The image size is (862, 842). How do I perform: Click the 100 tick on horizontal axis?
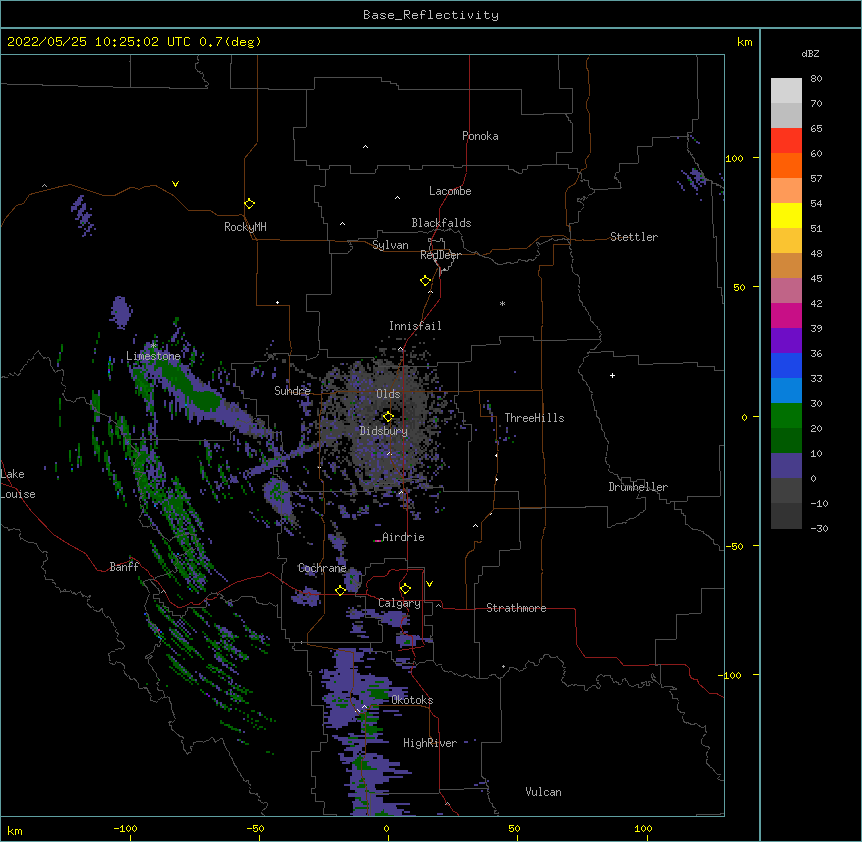click(643, 828)
